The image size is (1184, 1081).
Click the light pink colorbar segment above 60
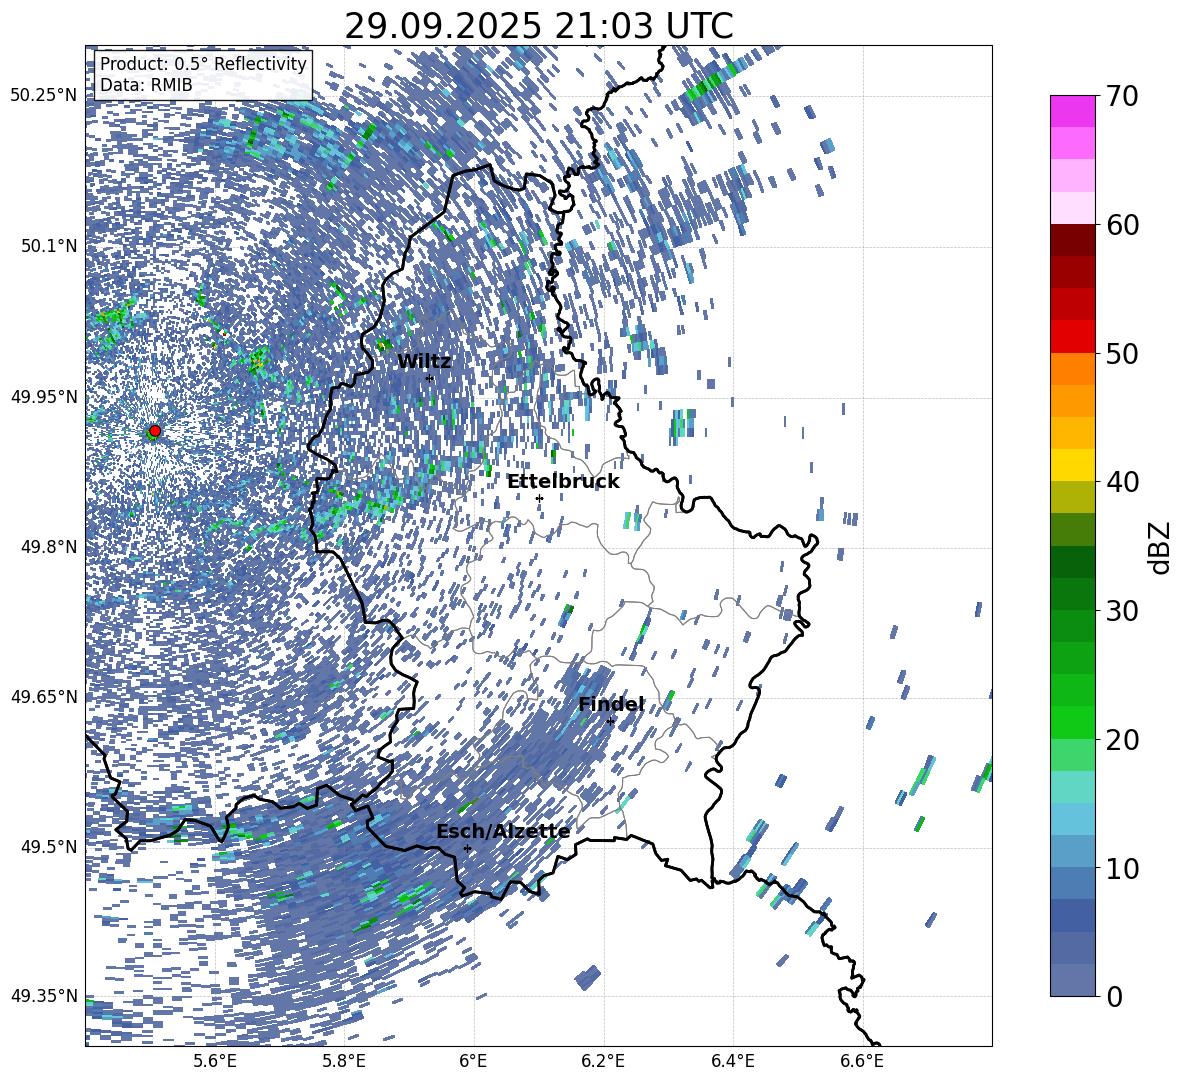click(1073, 208)
